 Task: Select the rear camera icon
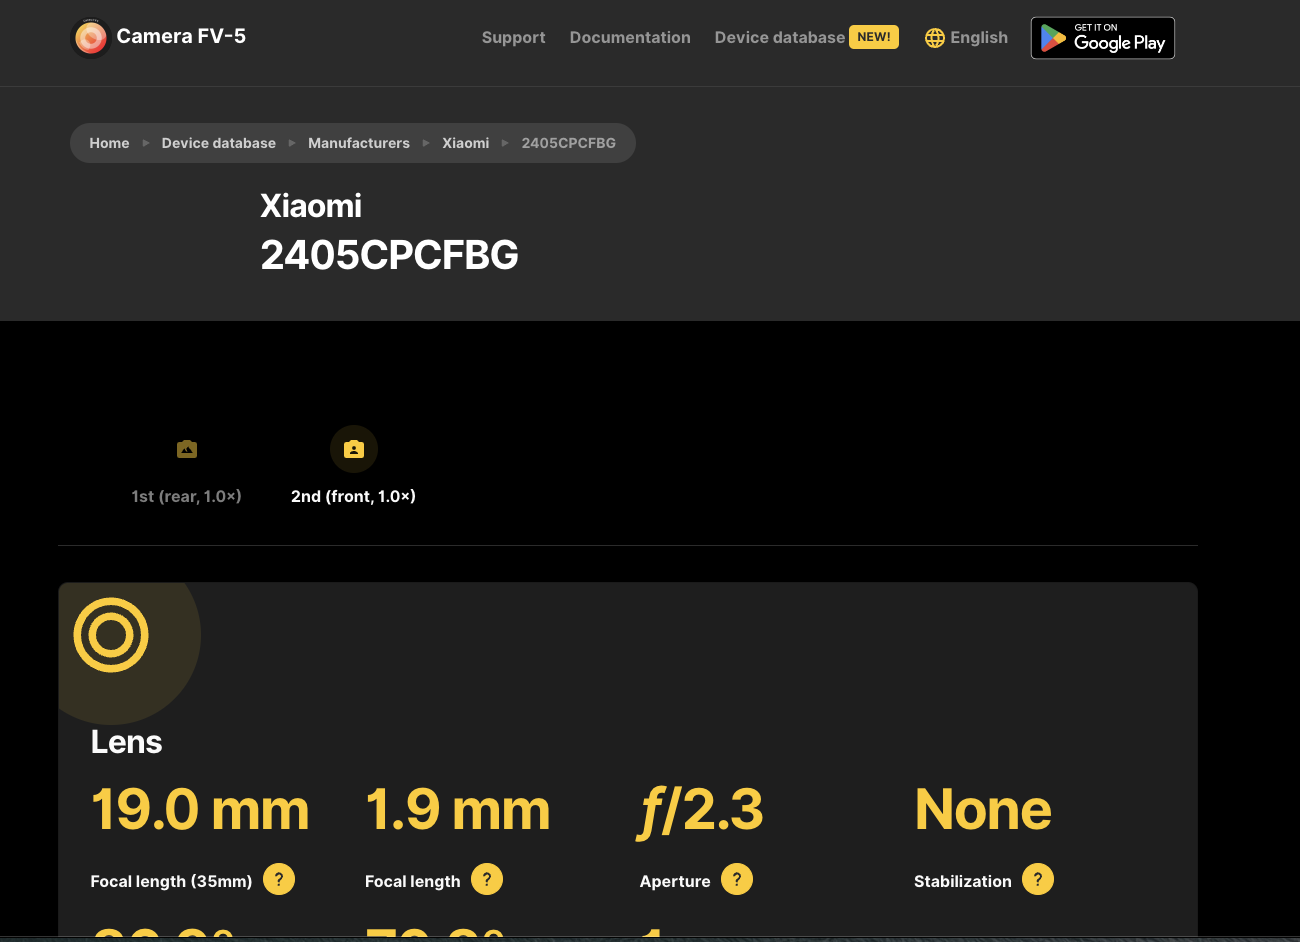click(x=187, y=449)
